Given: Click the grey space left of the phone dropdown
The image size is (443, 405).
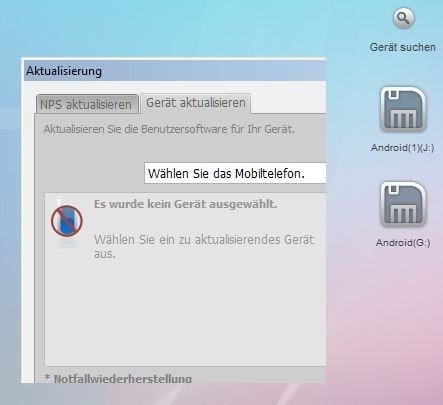Looking at the screenshot, I should coord(89,173).
